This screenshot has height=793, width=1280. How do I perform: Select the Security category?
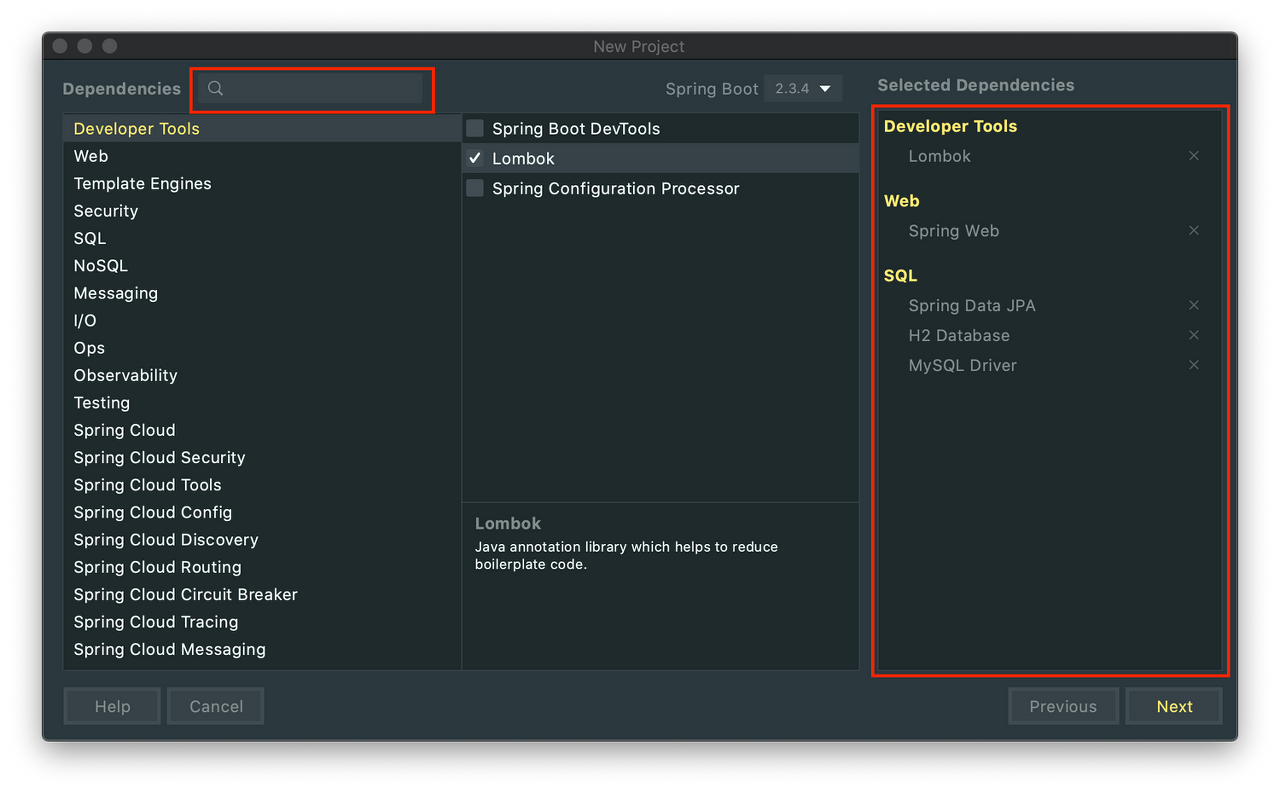click(262, 211)
